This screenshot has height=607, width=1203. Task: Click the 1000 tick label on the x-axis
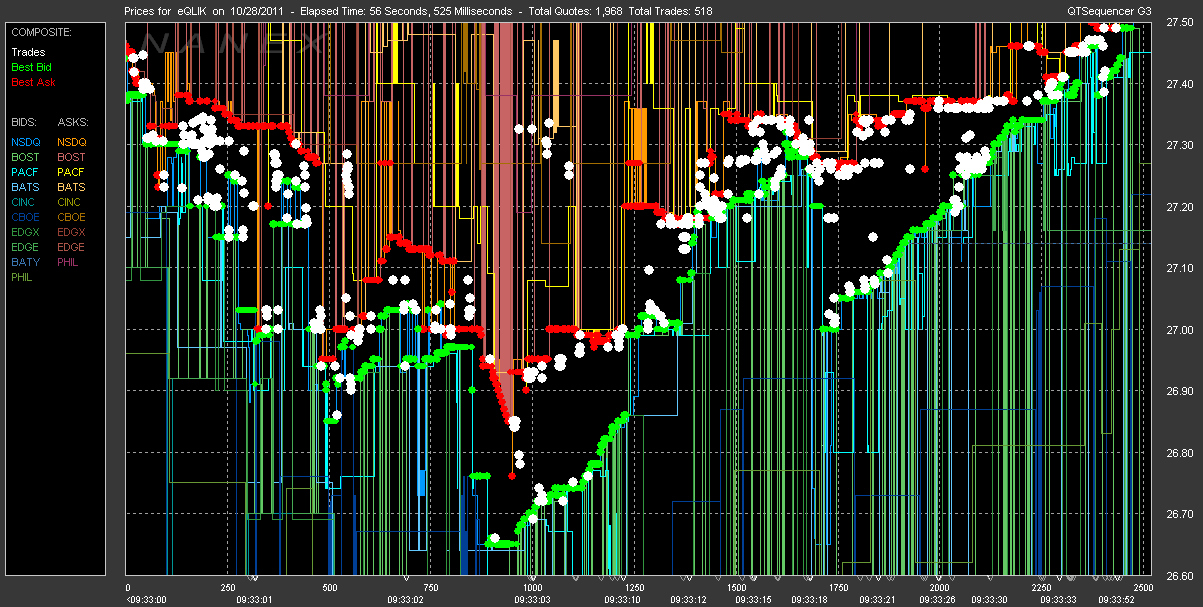tap(532, 588)
